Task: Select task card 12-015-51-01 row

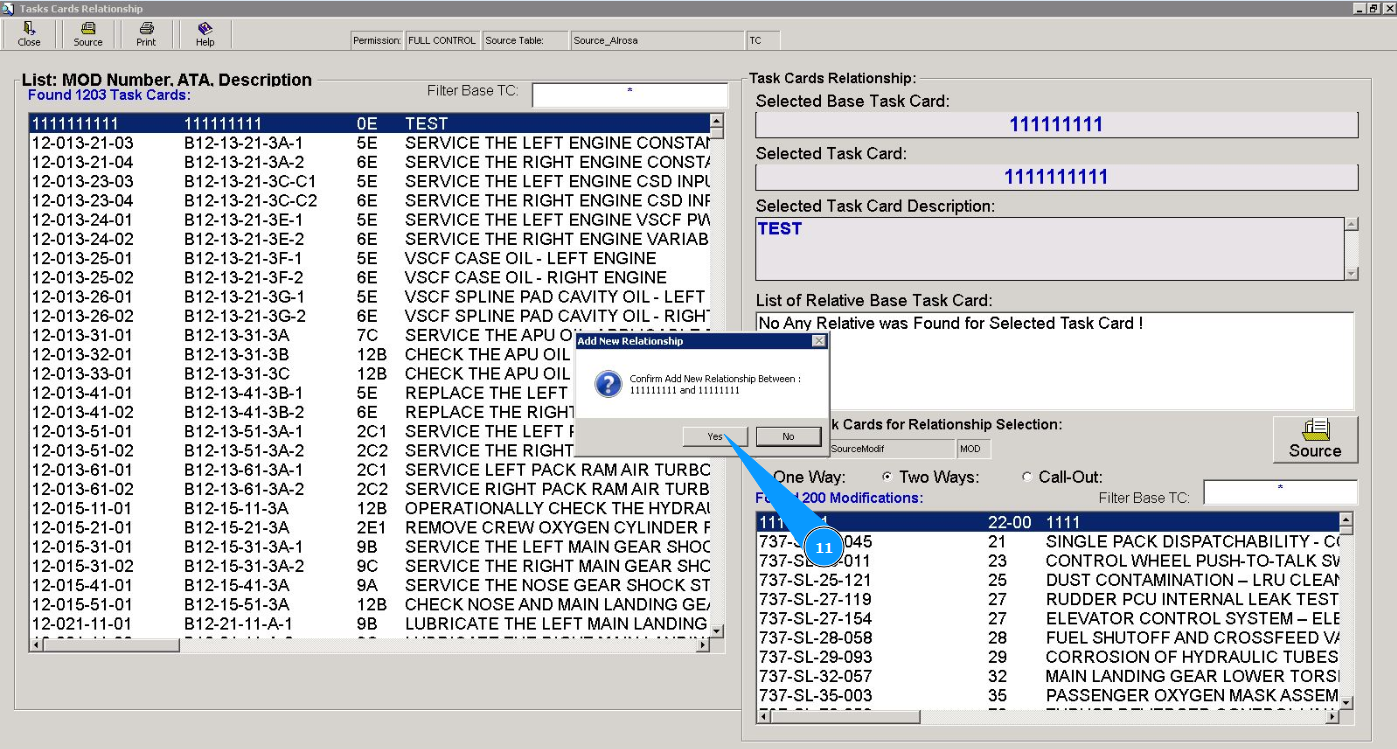Action: (370, 604)
